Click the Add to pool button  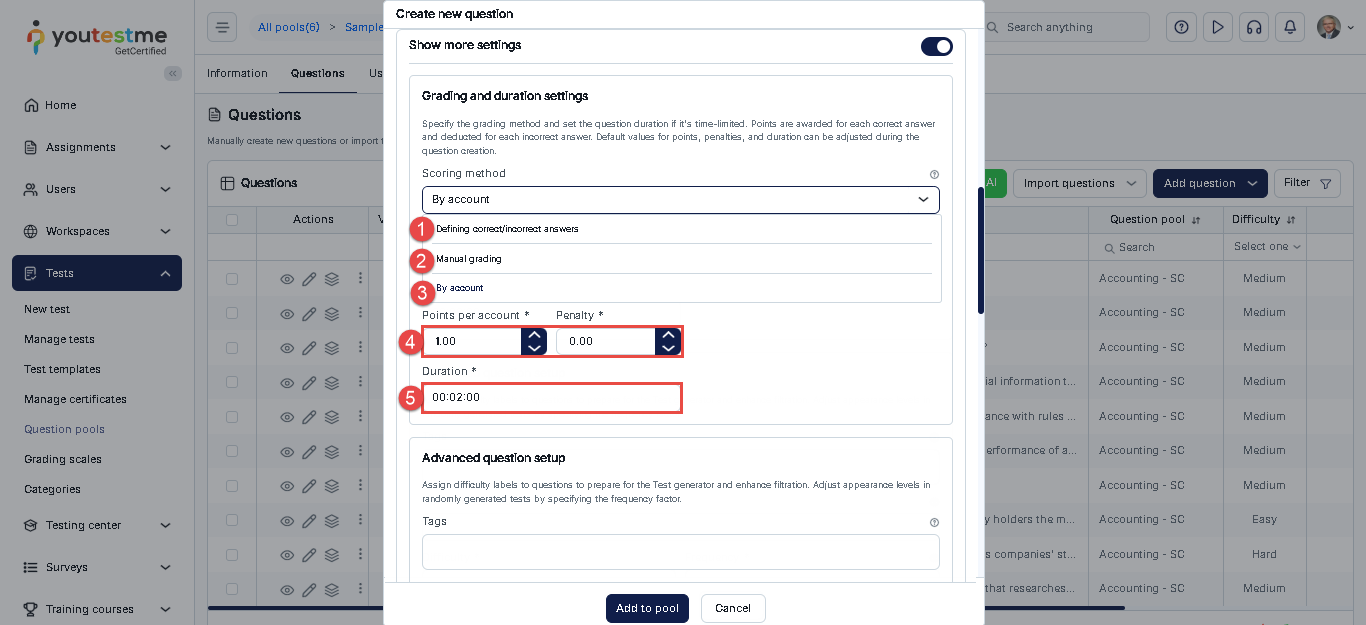click(x=647, y=608)
